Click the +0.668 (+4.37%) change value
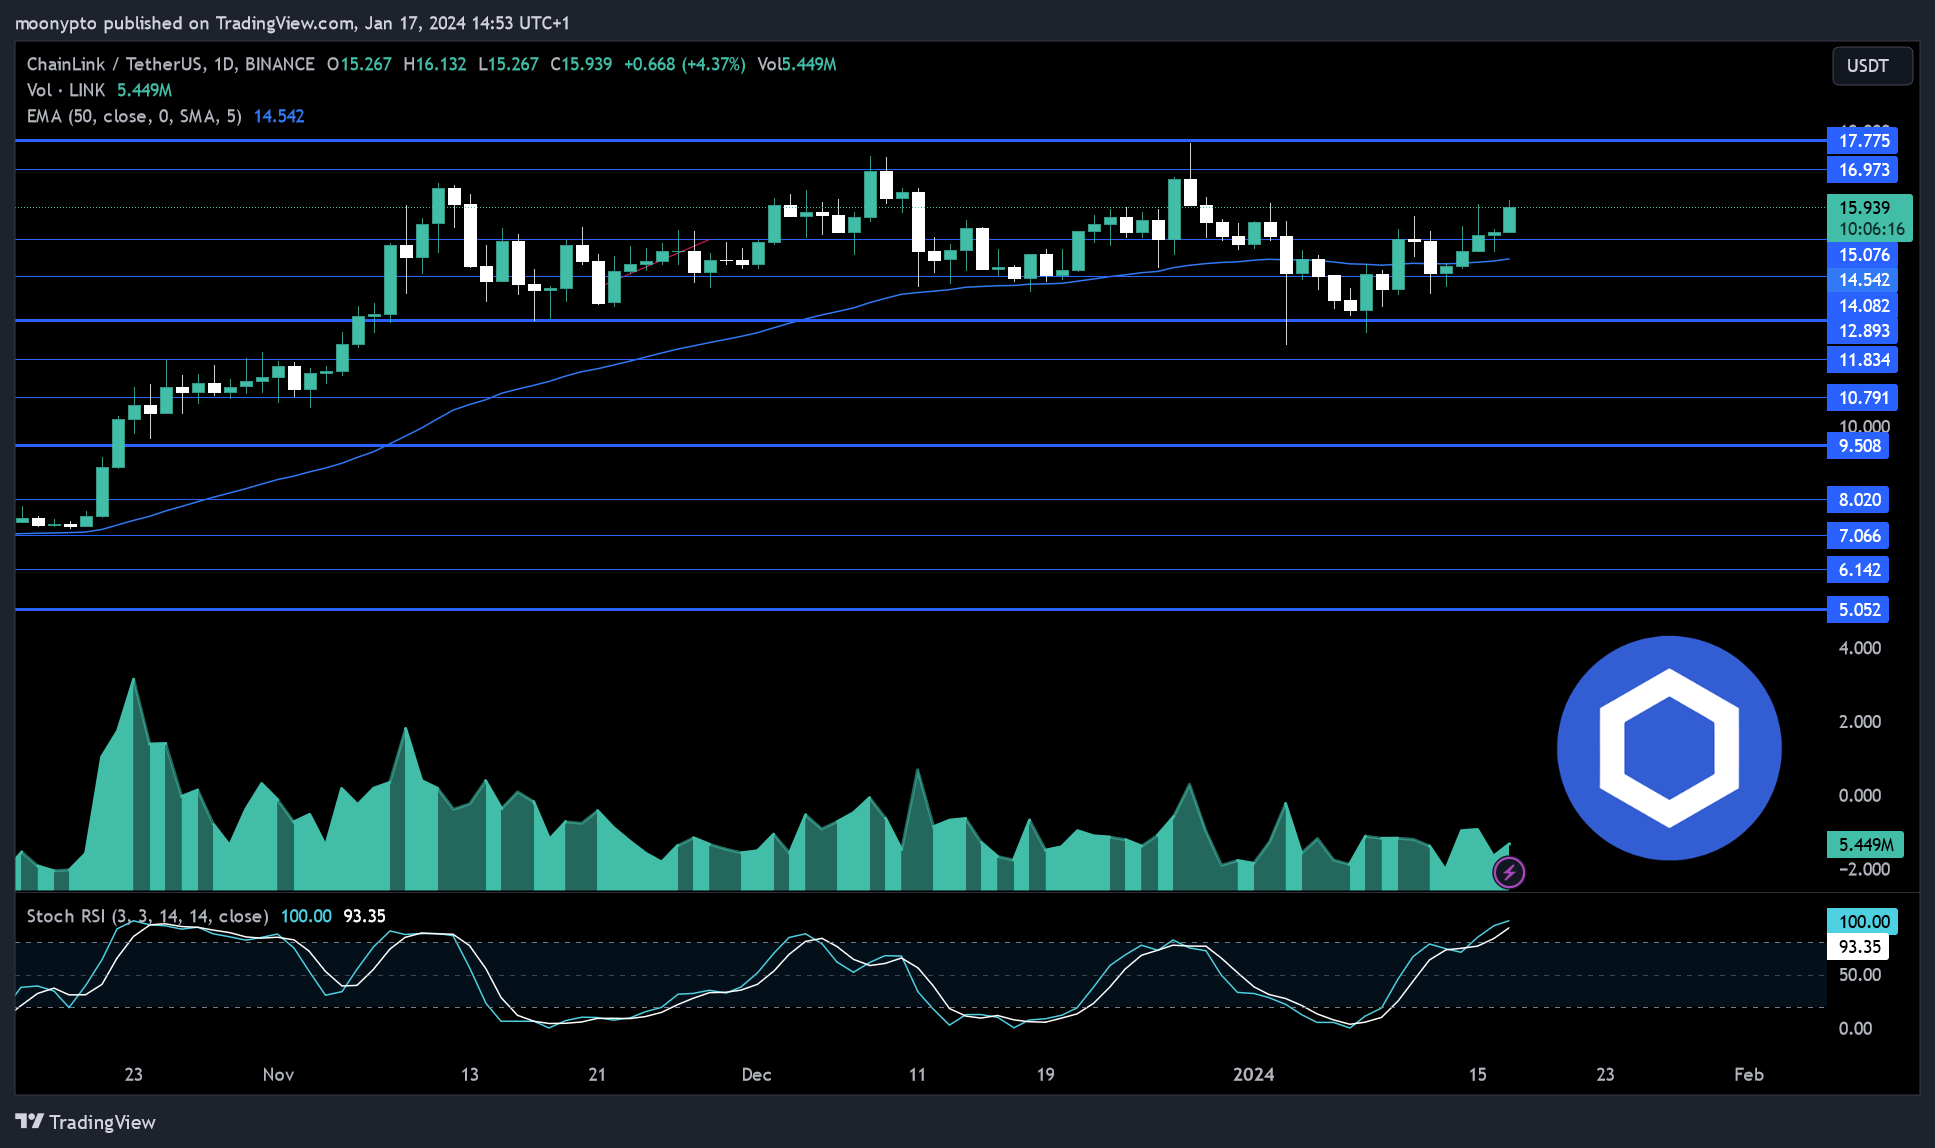 click(685, 64)
